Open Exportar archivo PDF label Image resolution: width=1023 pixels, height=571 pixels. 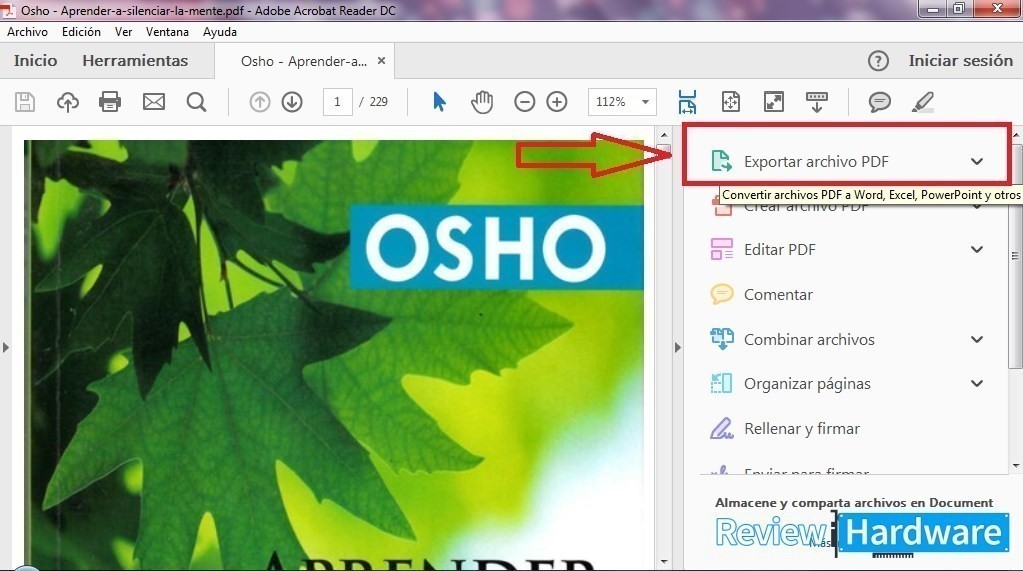pyautogui.click(x=816, y=161)
